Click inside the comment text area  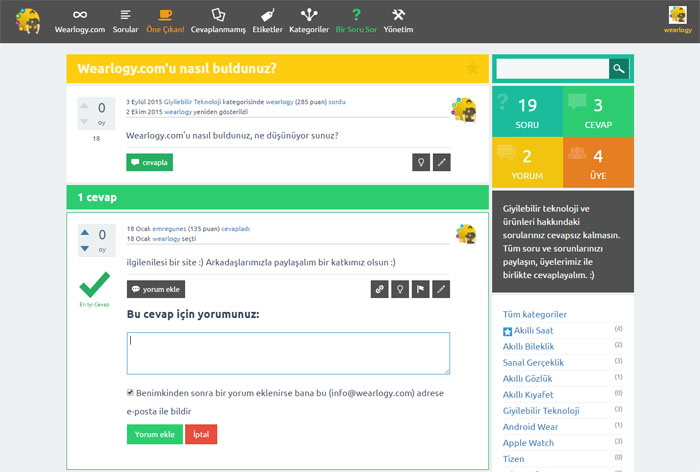[288, 353]
